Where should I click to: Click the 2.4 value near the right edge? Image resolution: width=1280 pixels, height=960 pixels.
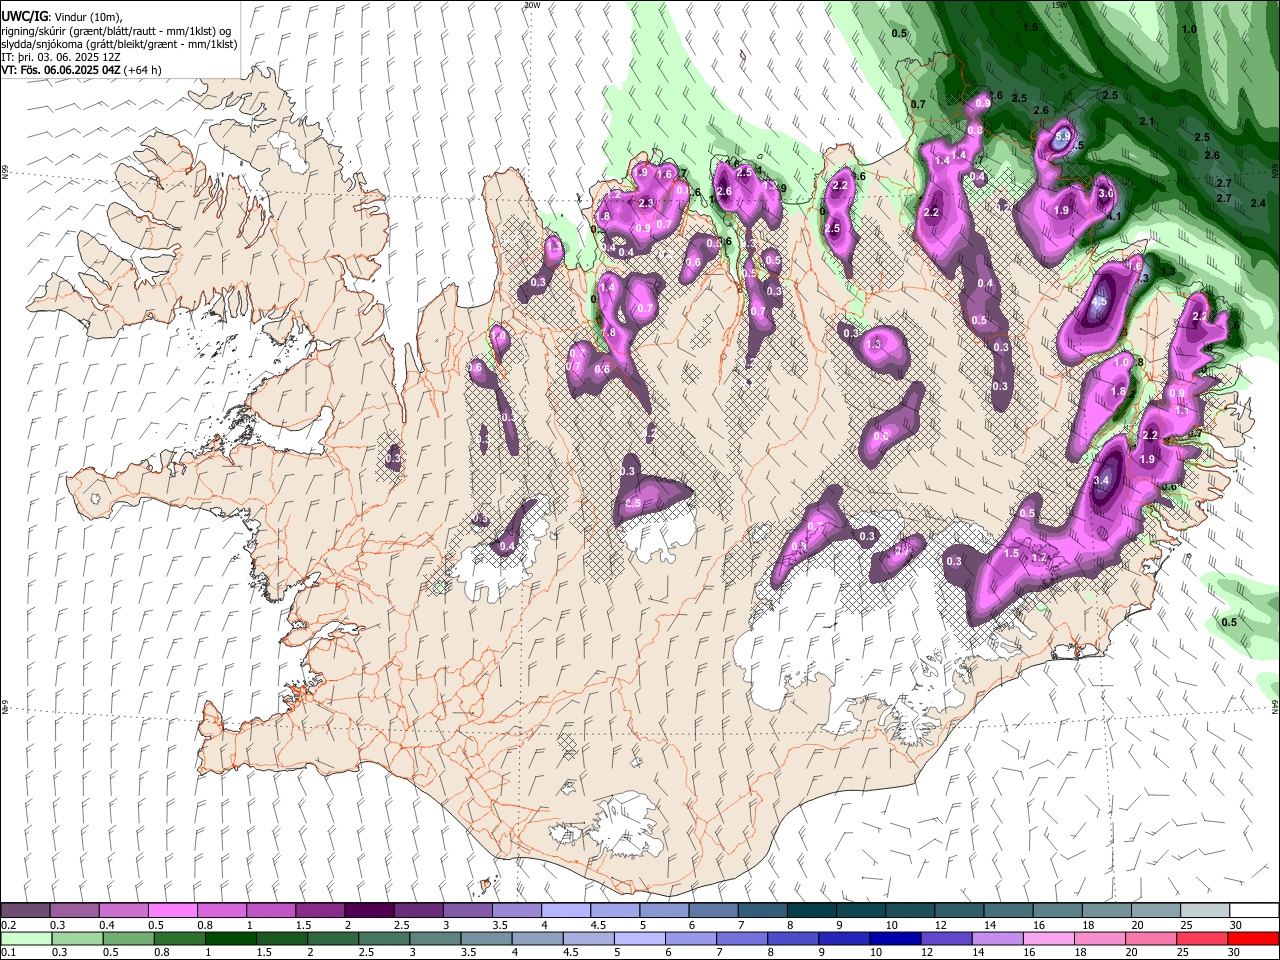coord(1258,203)
